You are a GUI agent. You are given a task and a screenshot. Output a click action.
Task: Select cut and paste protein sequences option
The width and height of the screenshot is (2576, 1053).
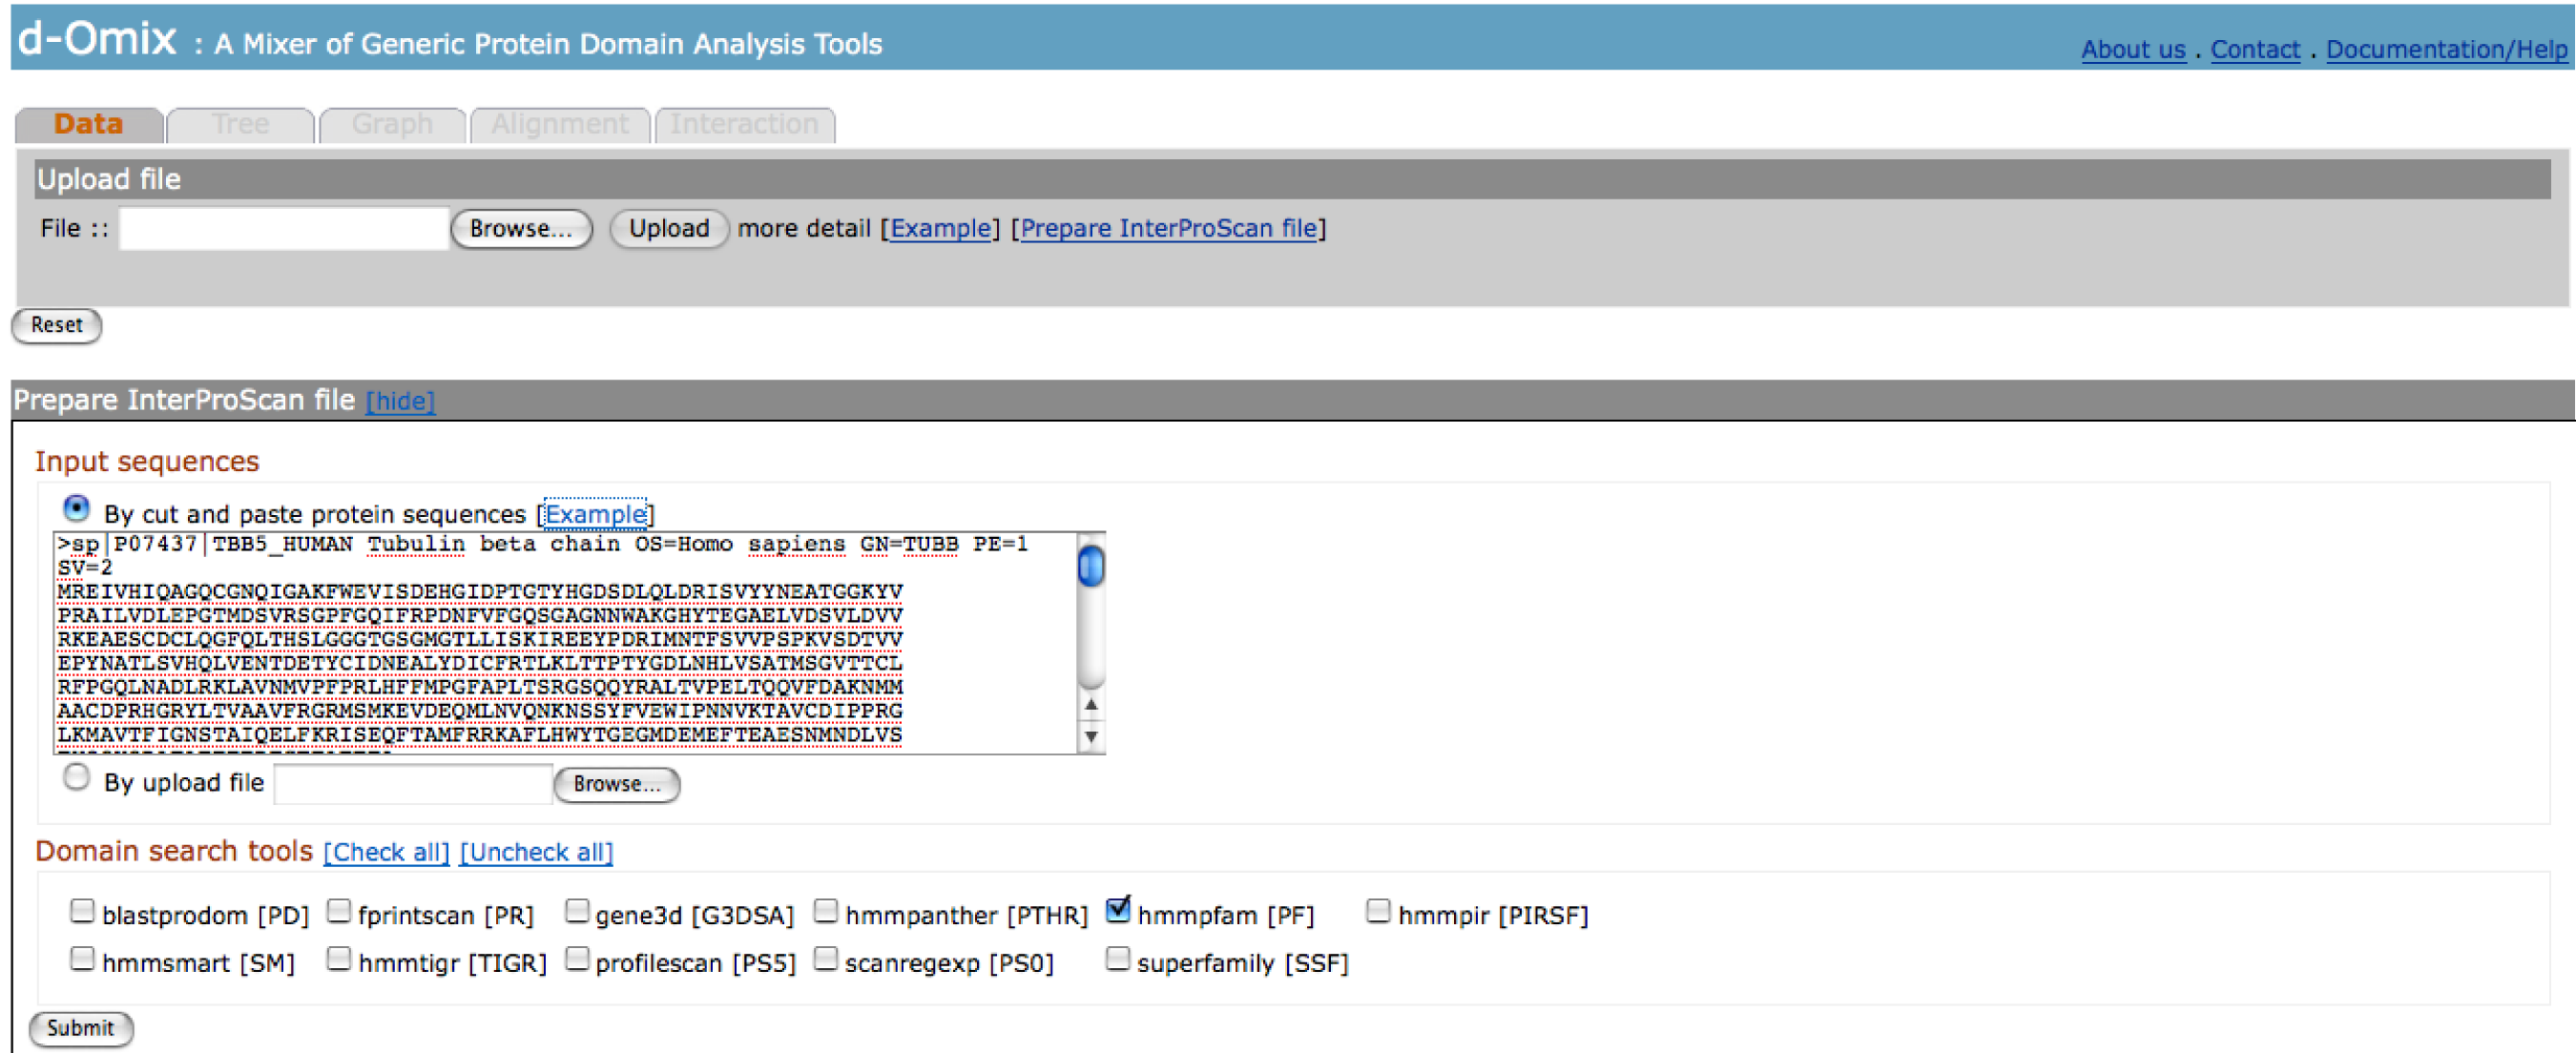(x=76, y=508)
